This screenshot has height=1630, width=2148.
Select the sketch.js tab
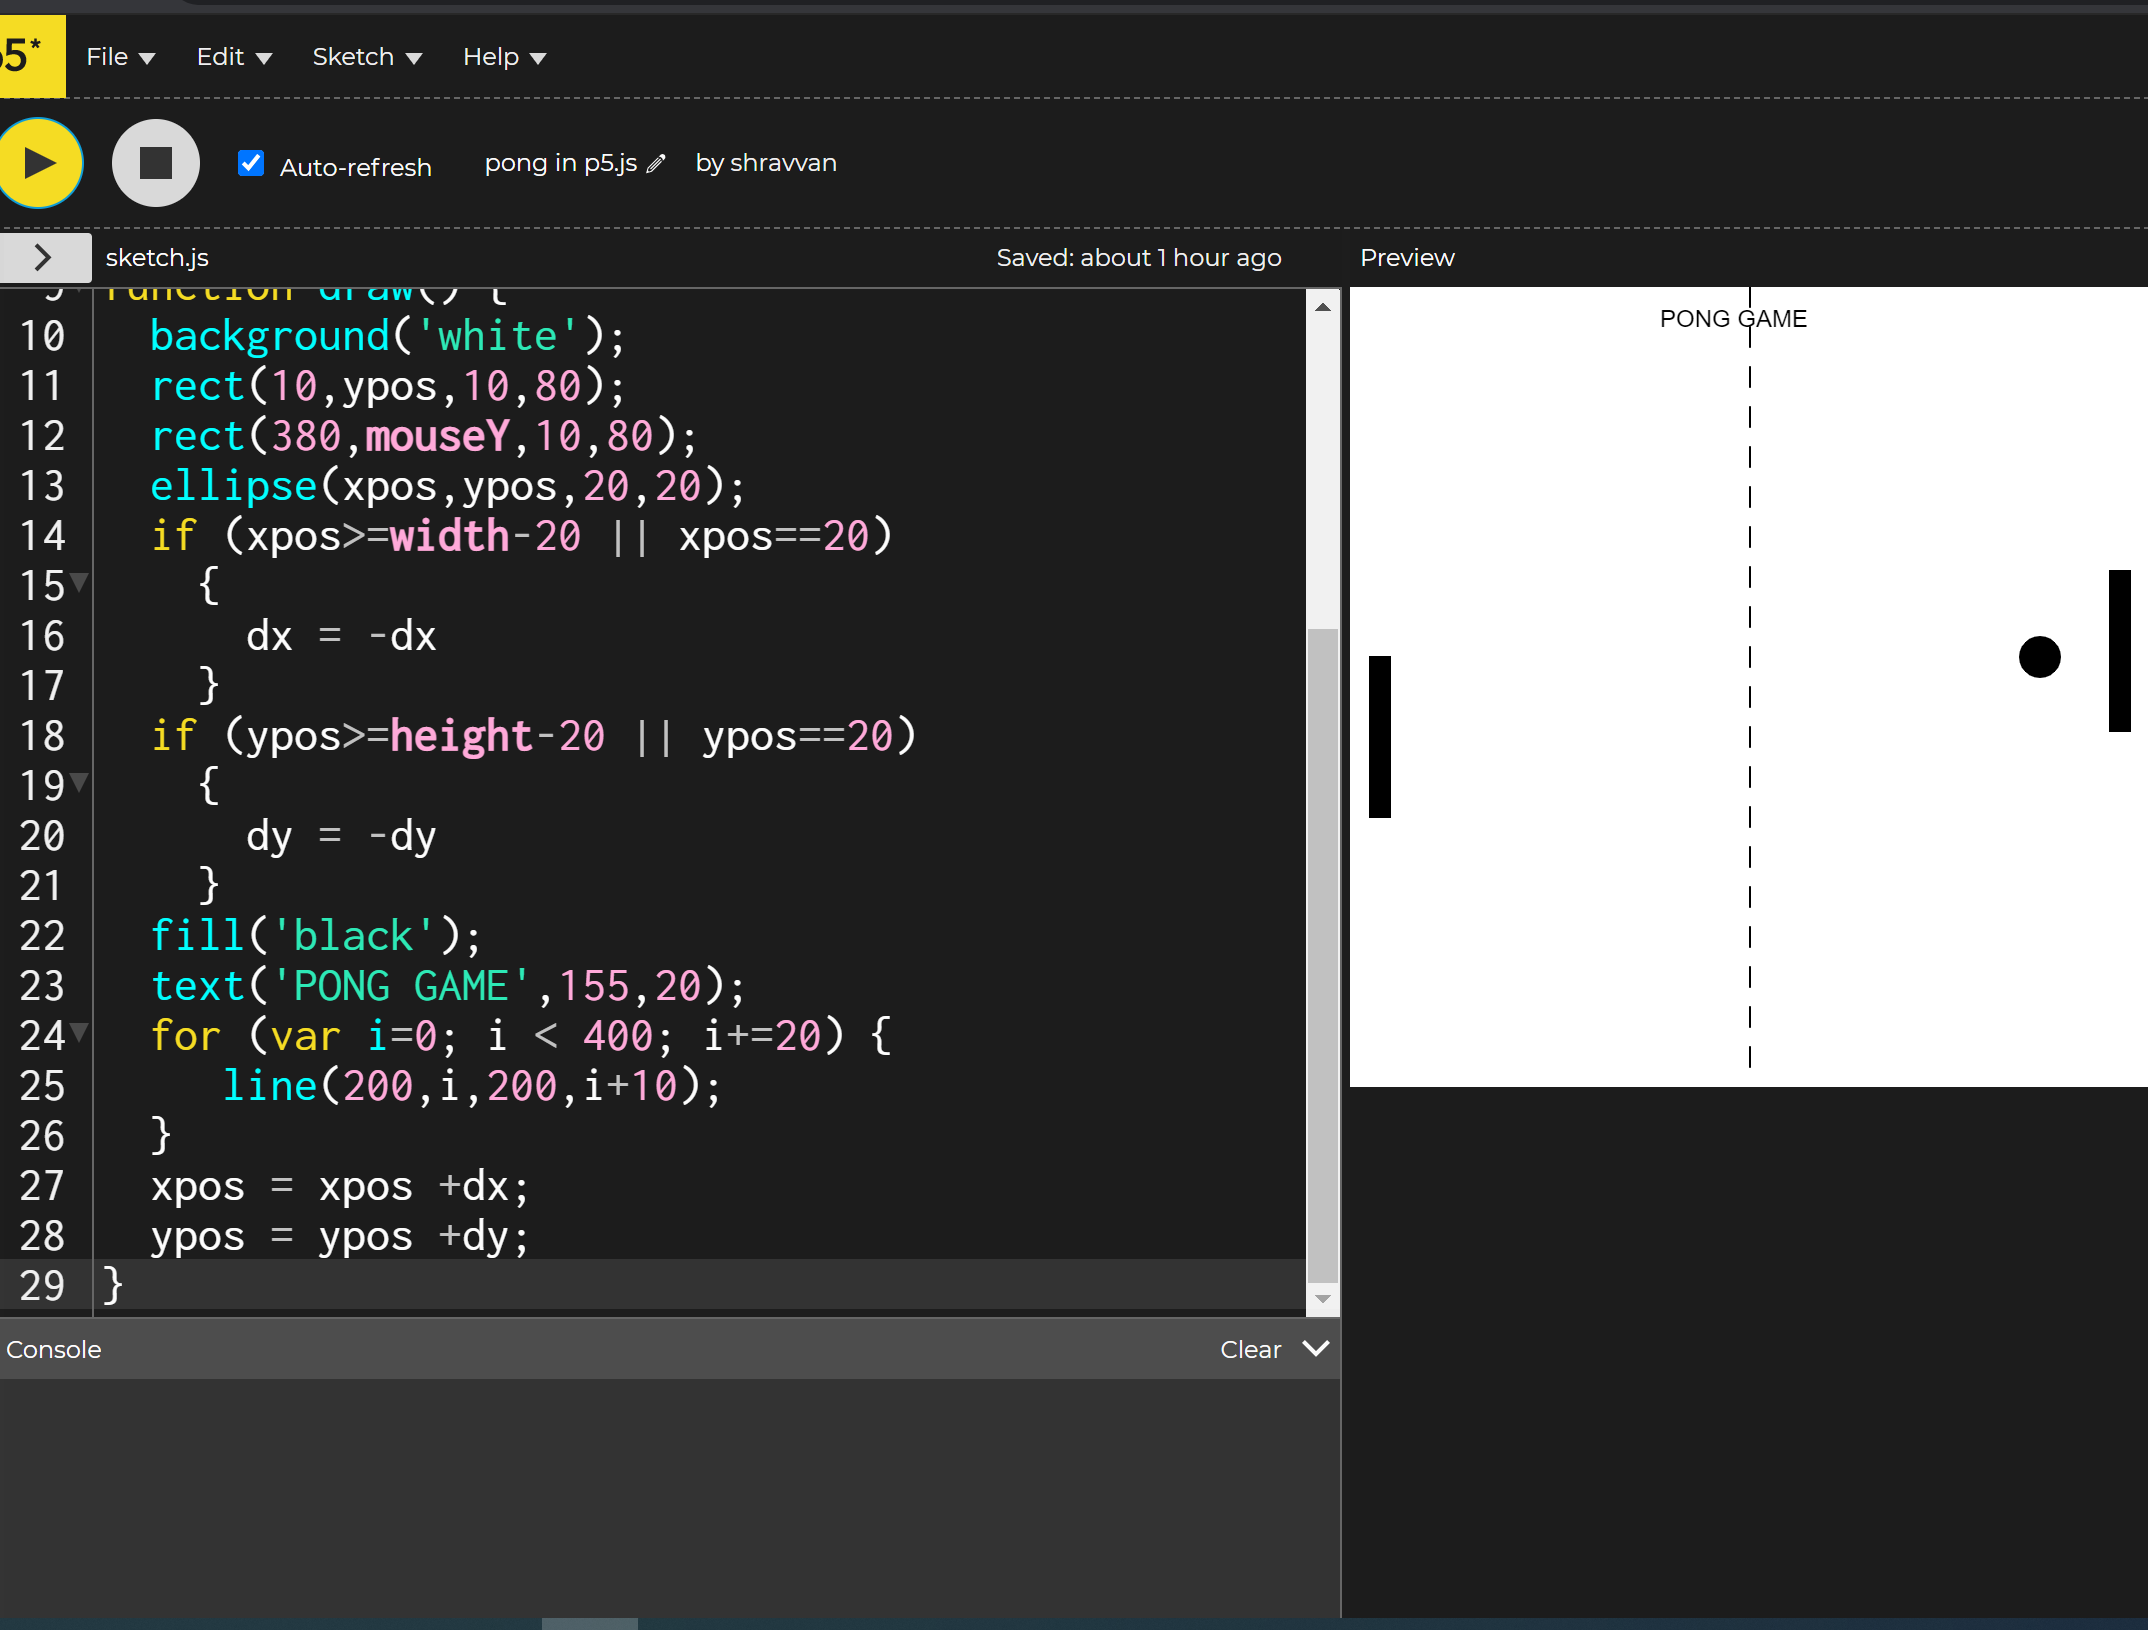156,257
